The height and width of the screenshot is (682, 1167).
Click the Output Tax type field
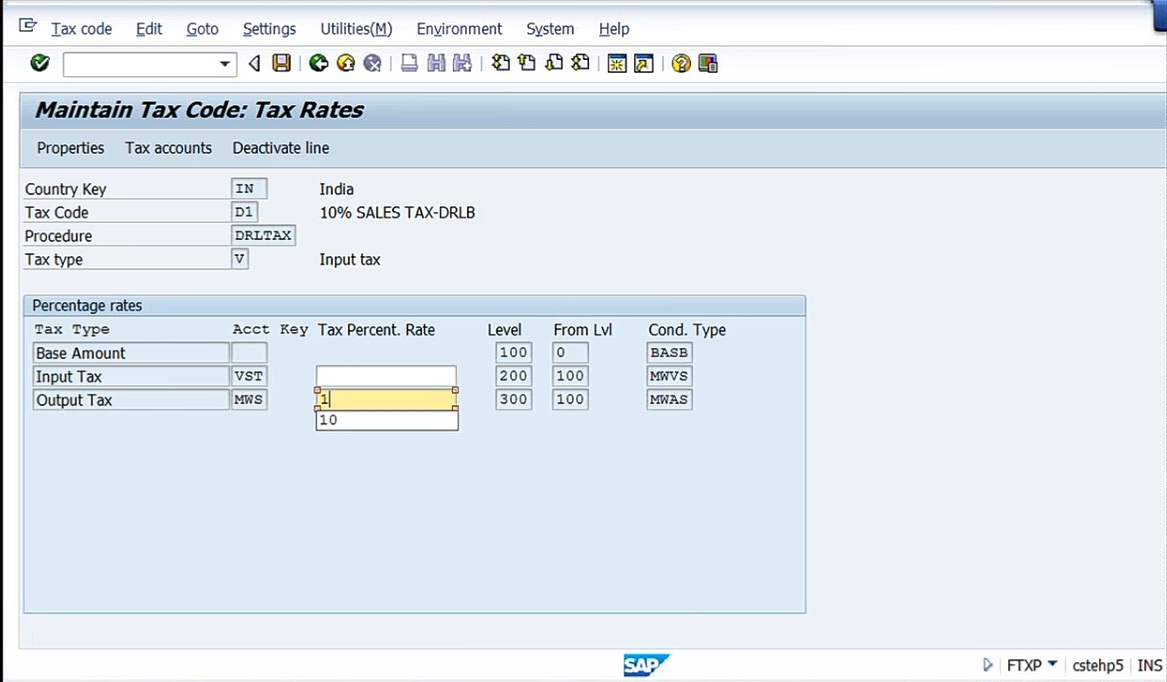coord(131,400)
